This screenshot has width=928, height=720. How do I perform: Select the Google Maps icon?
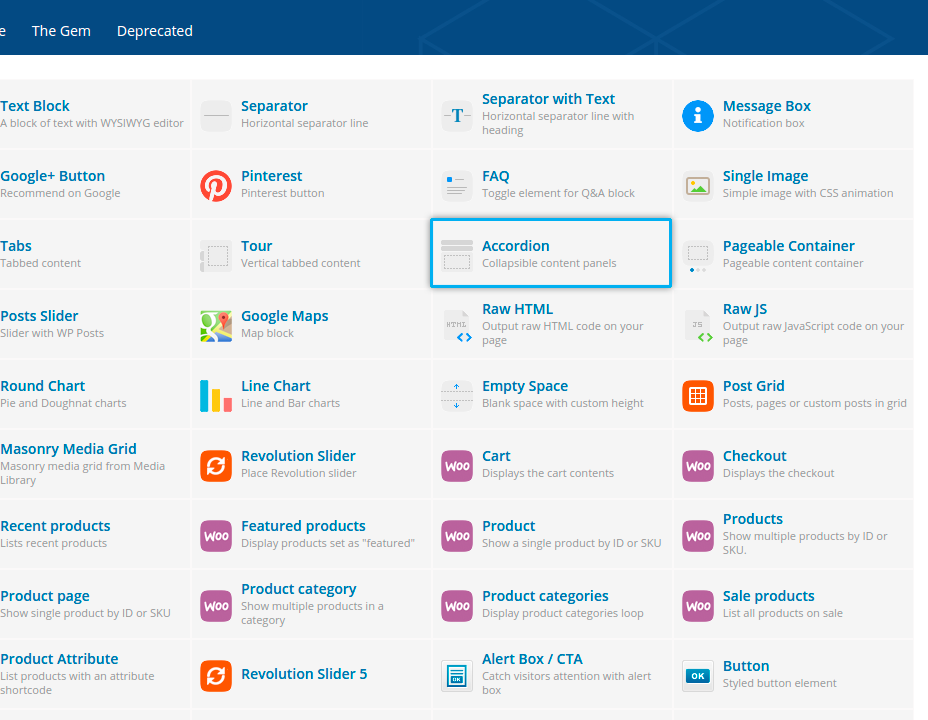(216, 326)
